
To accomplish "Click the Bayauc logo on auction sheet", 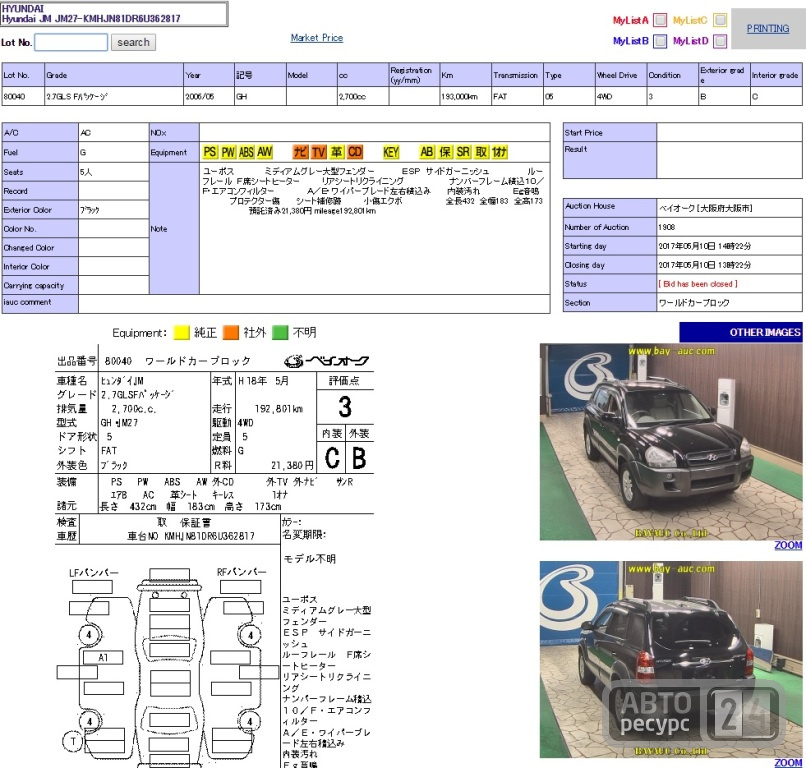I will 327,361.
